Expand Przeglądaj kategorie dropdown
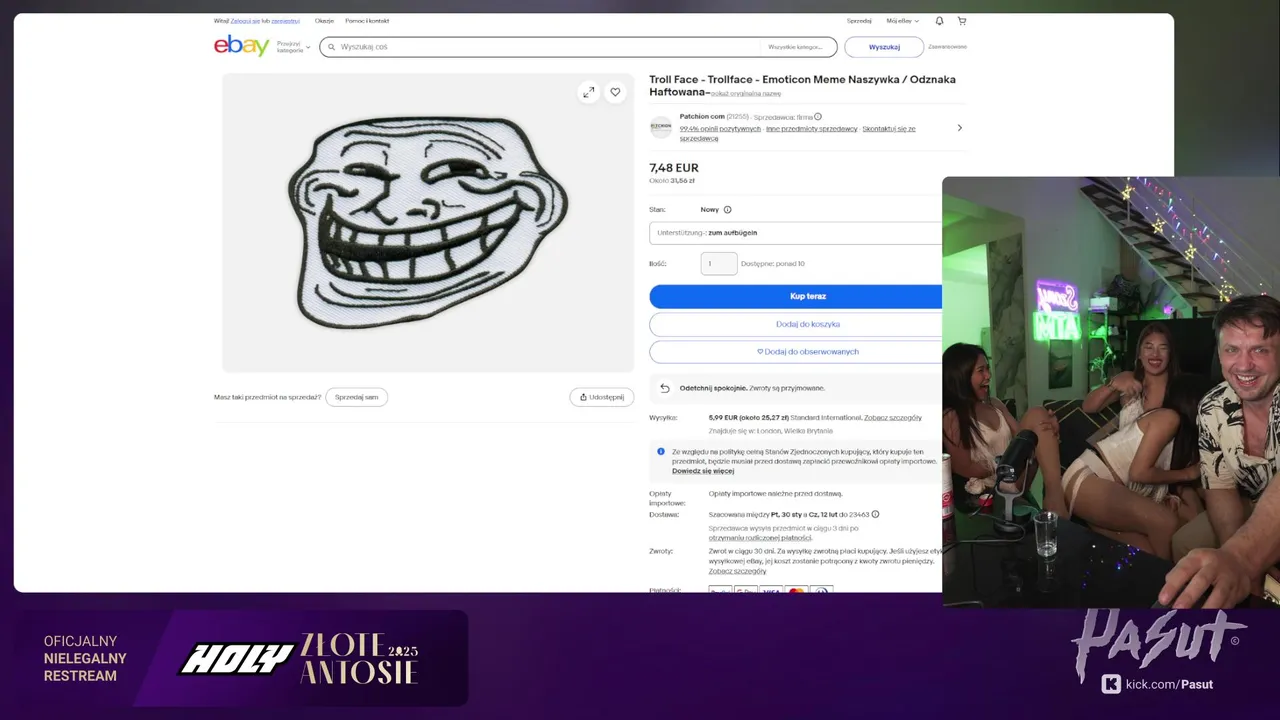 (x=294, y=47)
